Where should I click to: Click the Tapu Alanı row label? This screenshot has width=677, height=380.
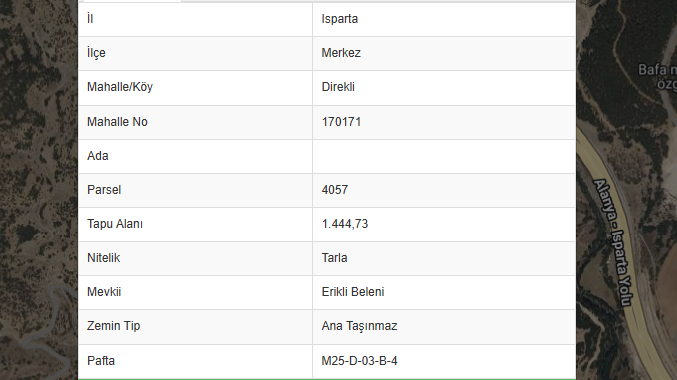point(115,224)
